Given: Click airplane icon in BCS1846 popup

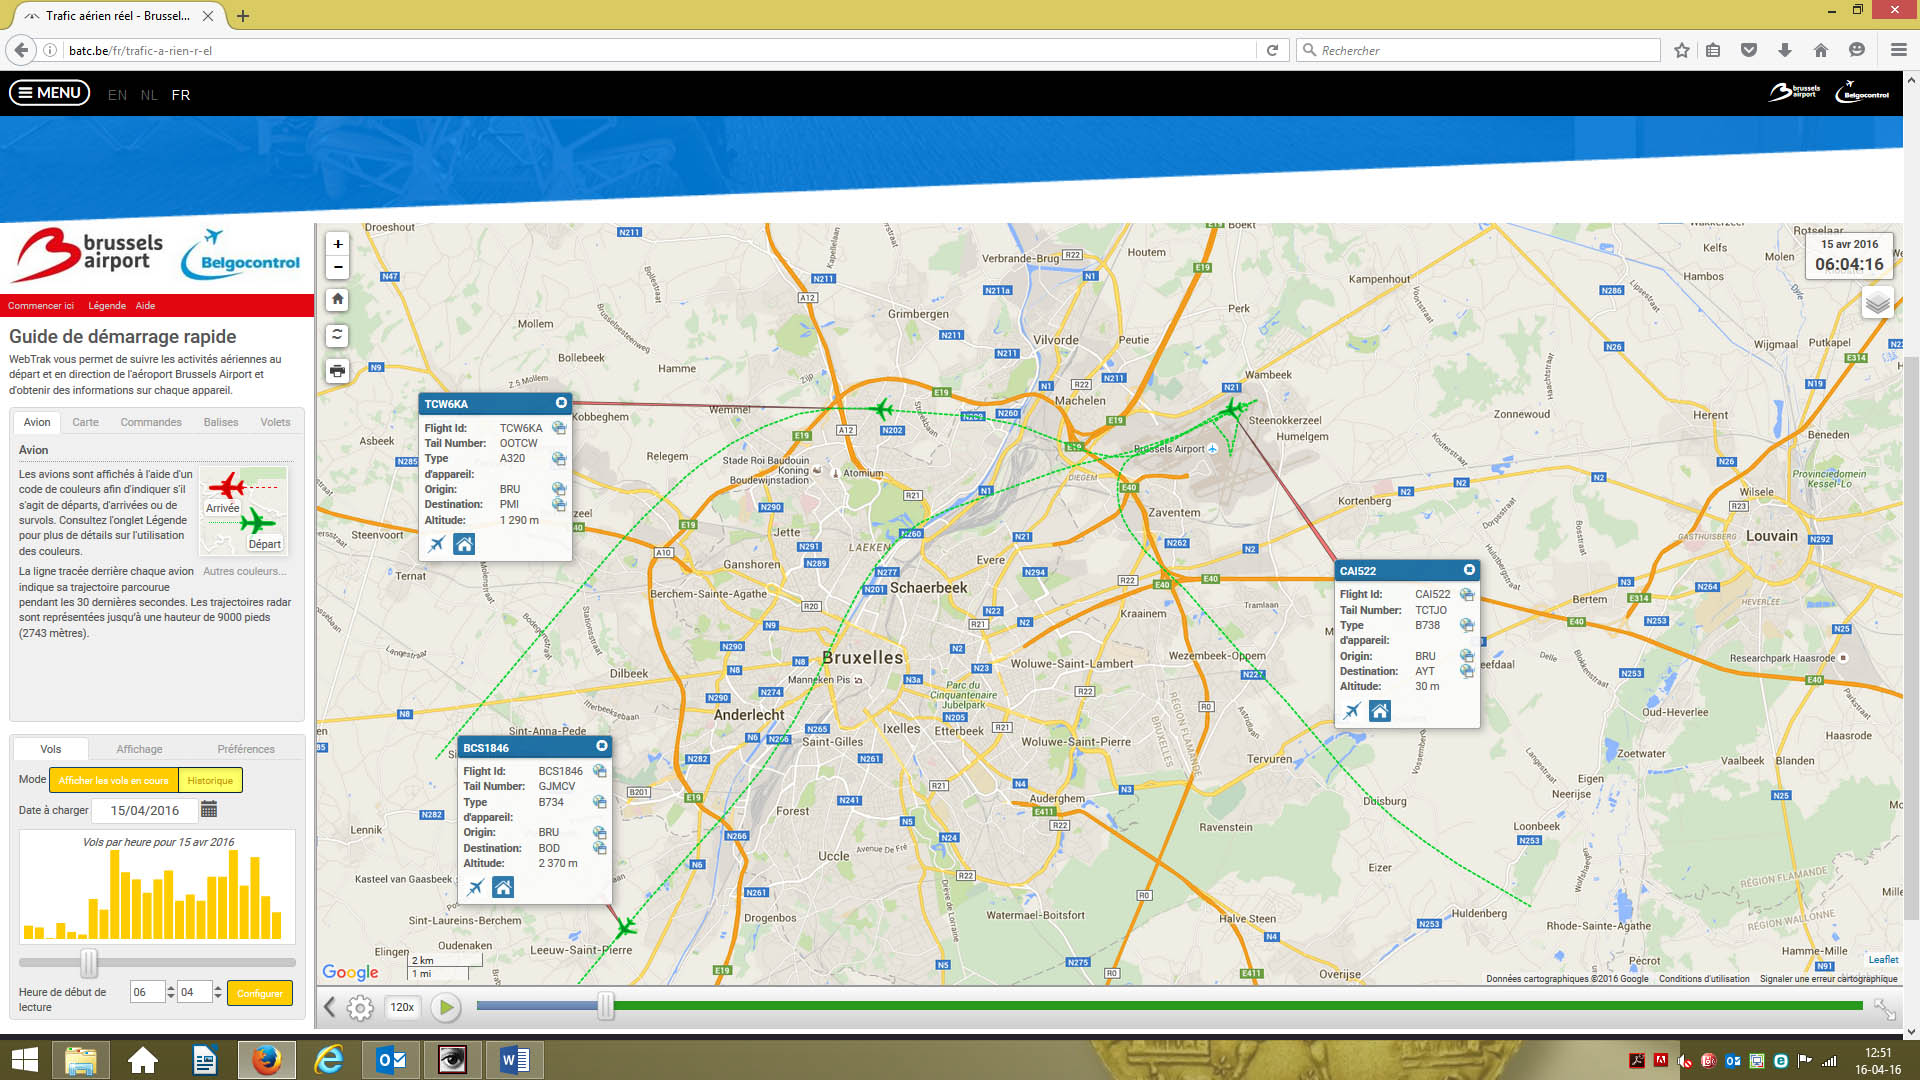Looking at the screenshot, I should [x=476, y=887].
